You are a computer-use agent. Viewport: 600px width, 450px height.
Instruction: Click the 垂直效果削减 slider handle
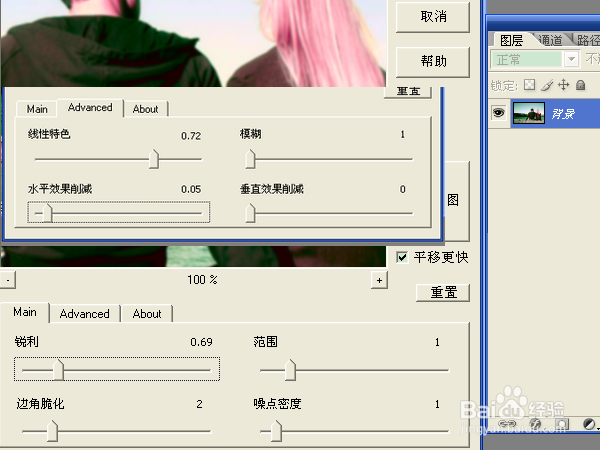(x=250, y=213)
